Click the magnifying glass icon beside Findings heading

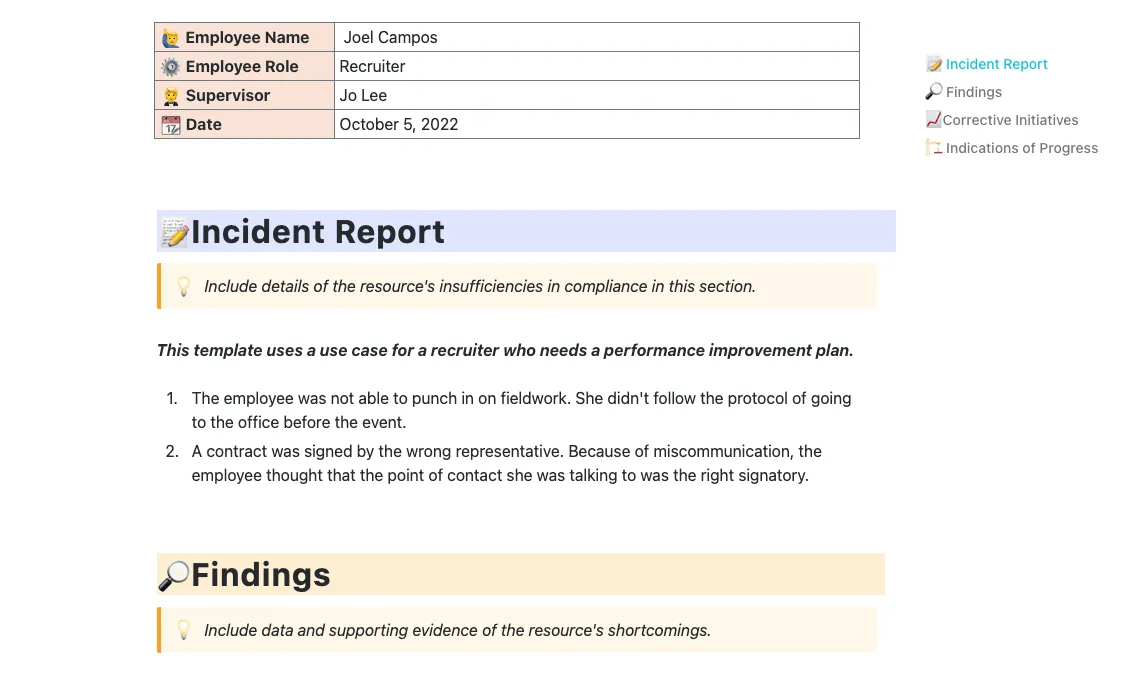(173, 576)
